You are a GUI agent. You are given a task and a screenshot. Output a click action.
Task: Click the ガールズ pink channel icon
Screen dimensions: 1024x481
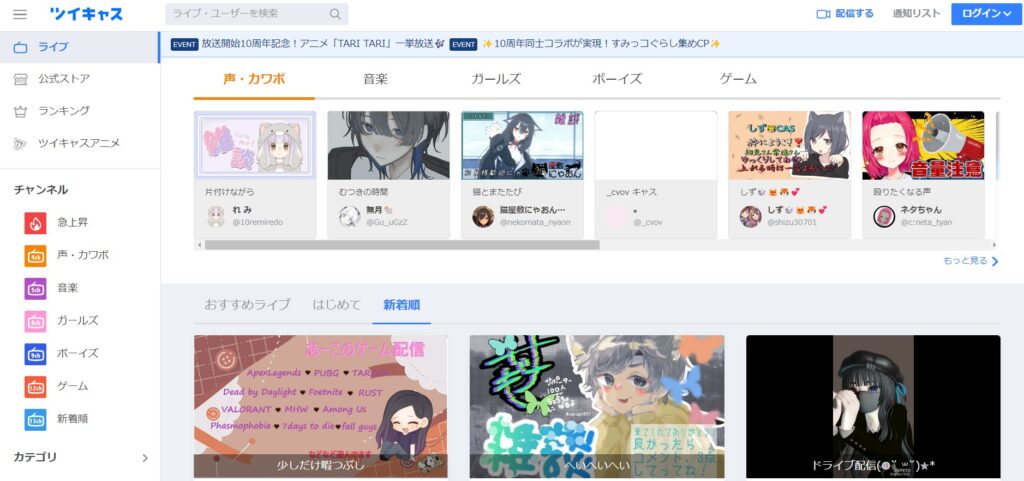point(35,321)
